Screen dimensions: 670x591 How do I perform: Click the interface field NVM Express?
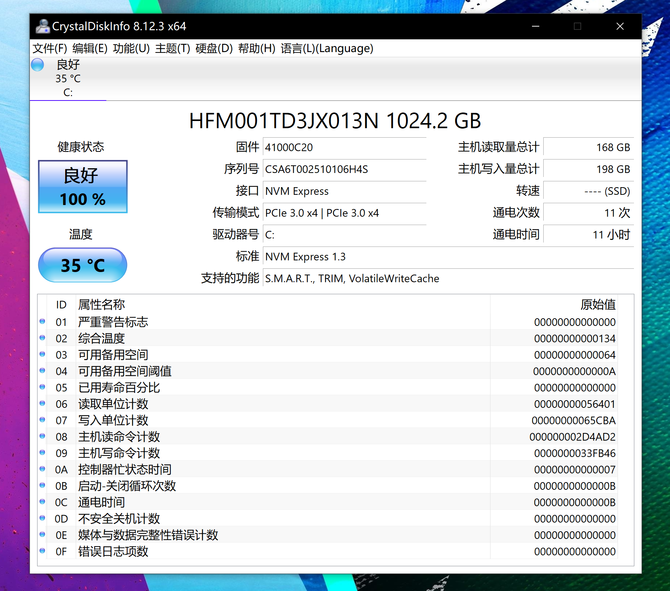click(x=344, y=191)
